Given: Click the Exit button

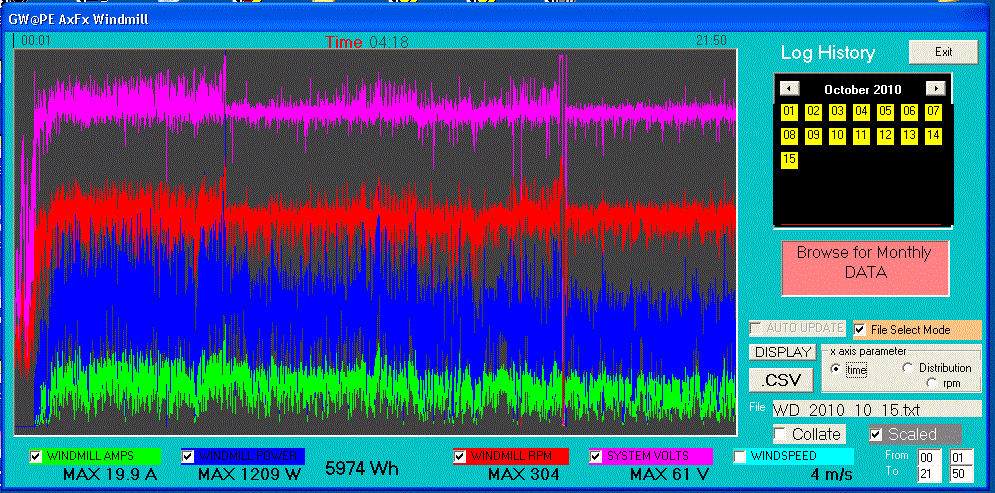Looking at the screenshot, I should pos(942,52).
